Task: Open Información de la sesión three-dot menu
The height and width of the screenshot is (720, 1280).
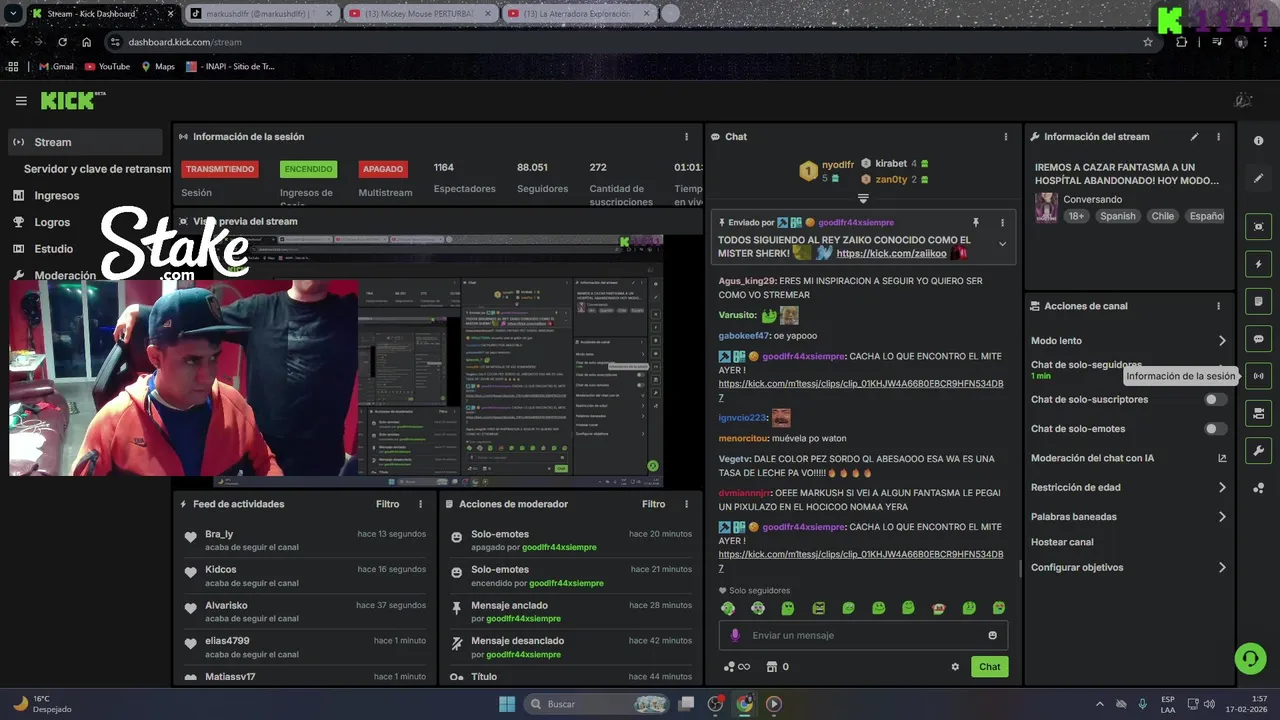Action: [x=686, y=137]
